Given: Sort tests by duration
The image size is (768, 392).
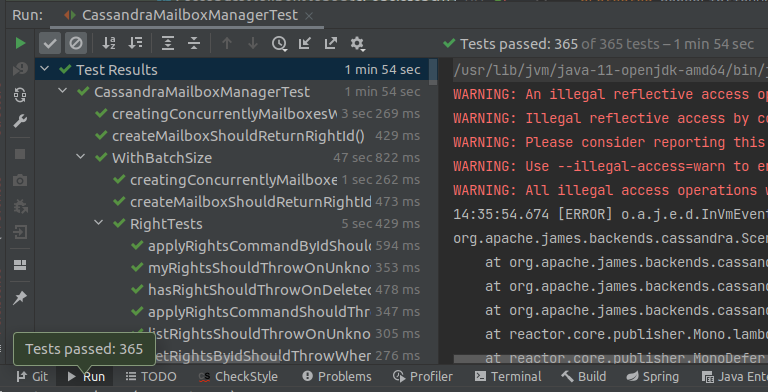Looking at the screenshot, I should coord(135,43).
